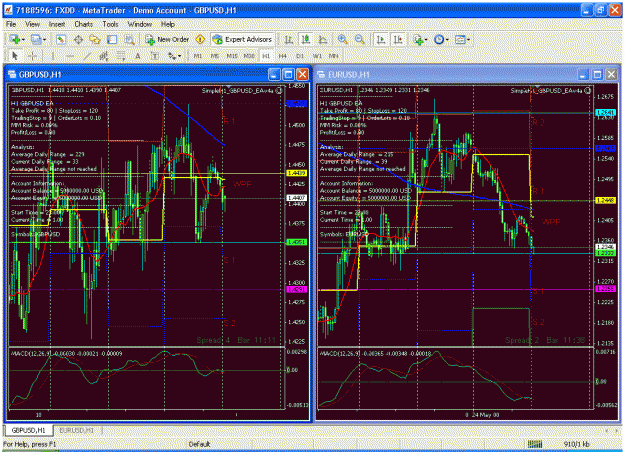Select the text label tool
This screenshot has width=625, height=452.
click(155, 56)
